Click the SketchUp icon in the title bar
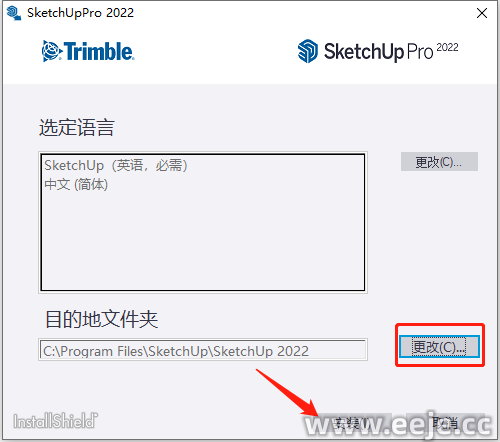This screenshot has width=500, height=442. pos(14,13)
